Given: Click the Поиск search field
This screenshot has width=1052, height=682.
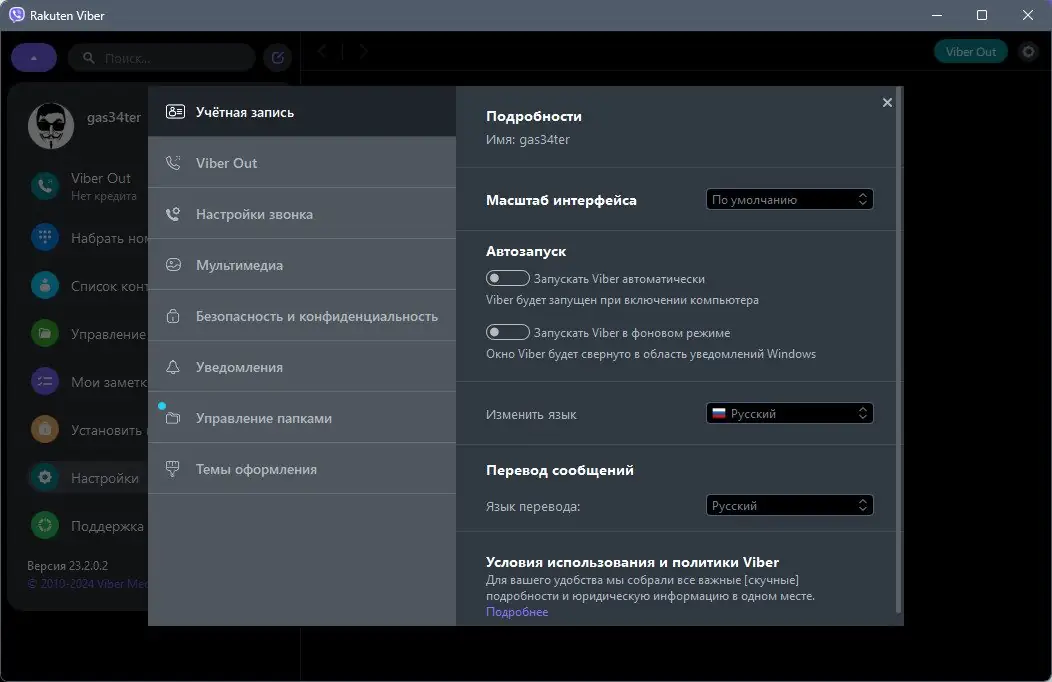Looking at the screenshot, I should coord(160,57).
